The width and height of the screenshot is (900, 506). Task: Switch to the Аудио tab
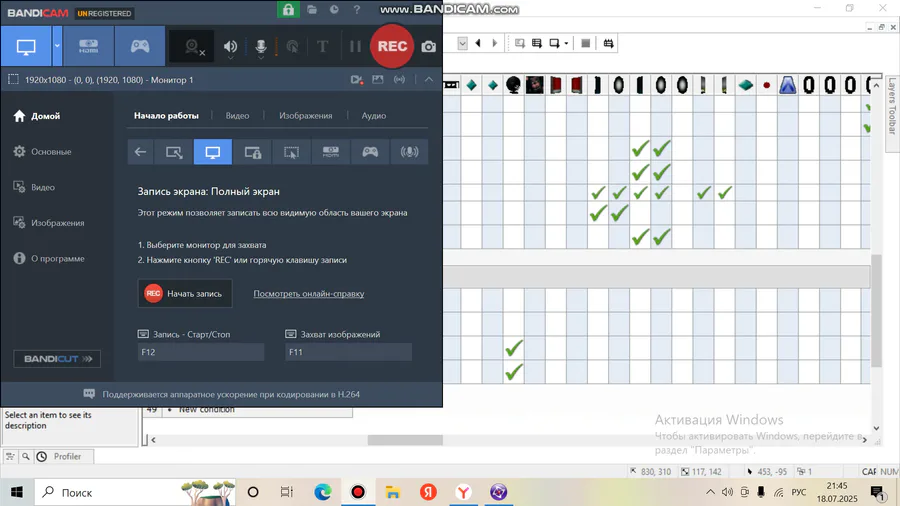(374, 115)
